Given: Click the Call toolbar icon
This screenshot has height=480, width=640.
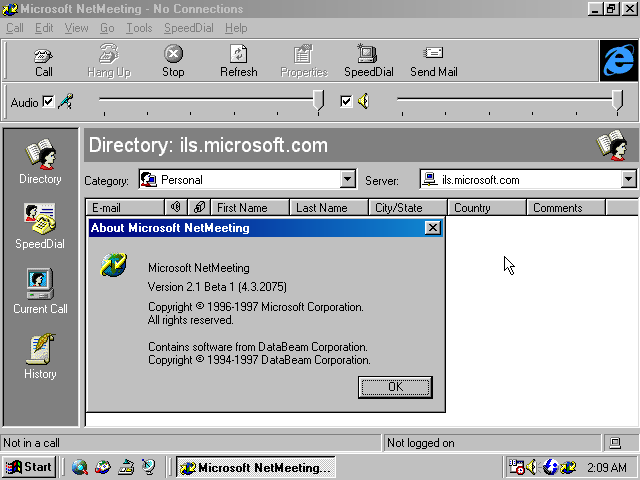Looking at the screenshot, I should (43, 62).
